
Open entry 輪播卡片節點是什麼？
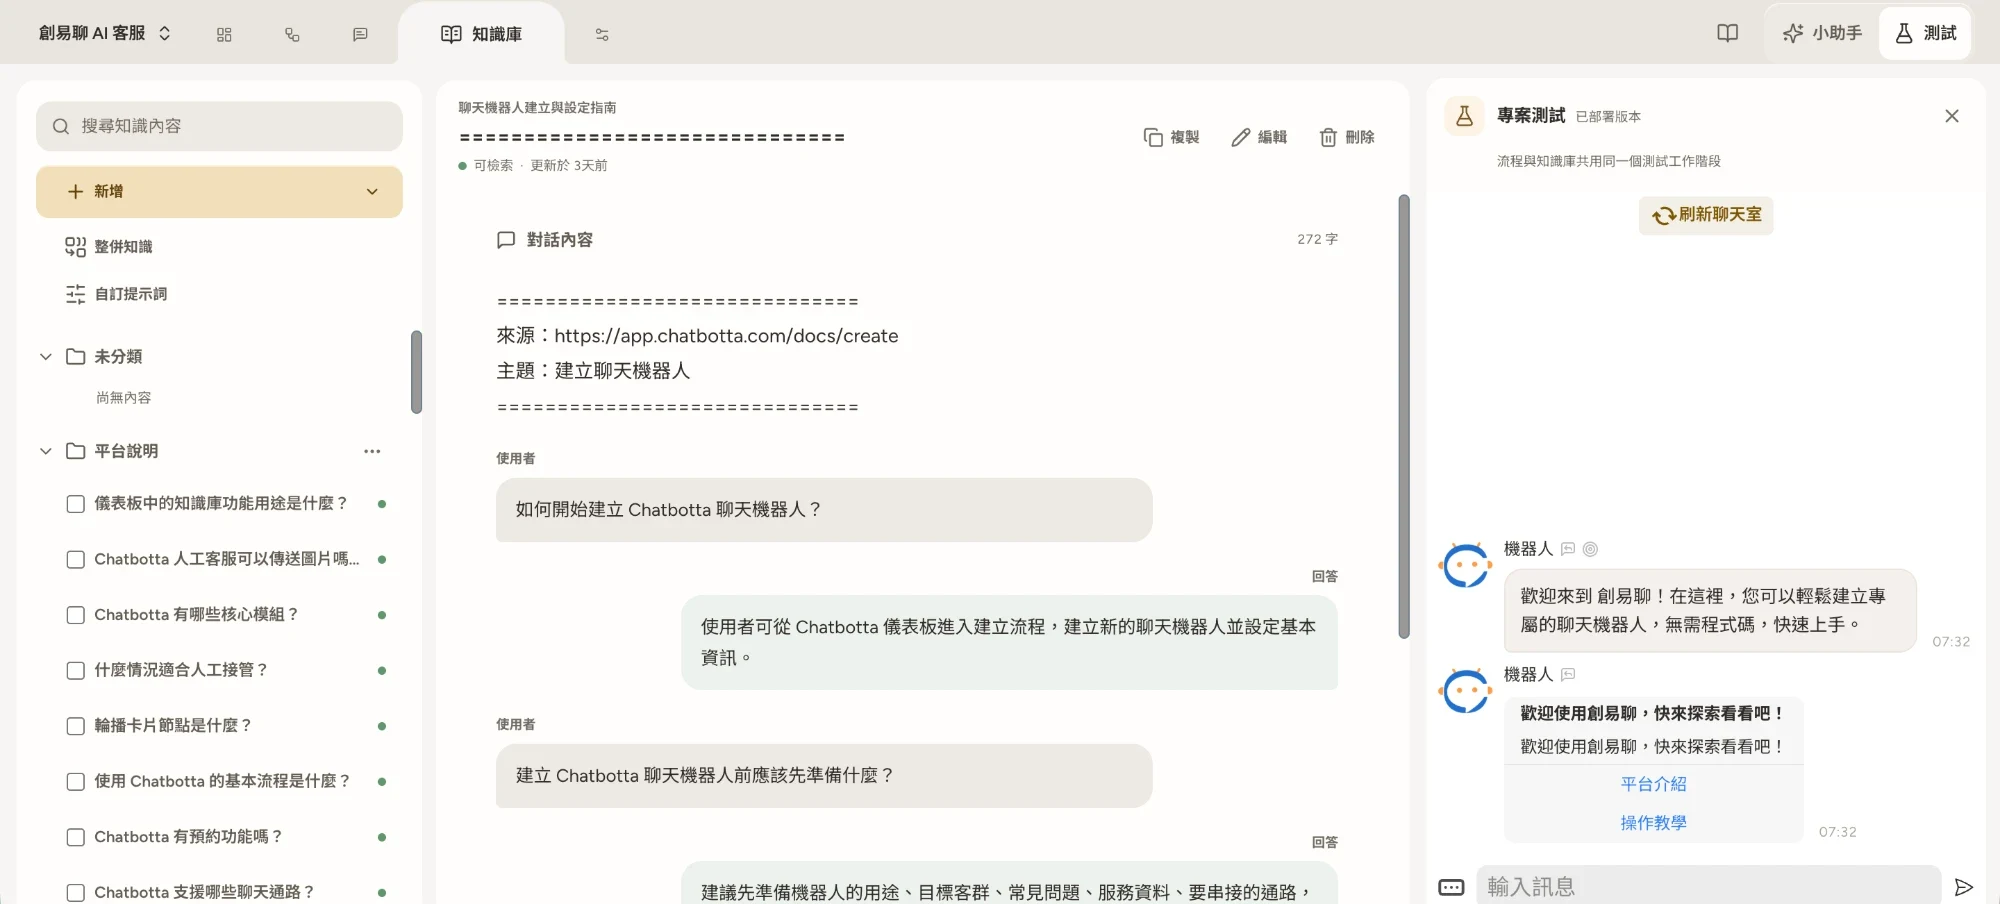[x=173, y=726]
